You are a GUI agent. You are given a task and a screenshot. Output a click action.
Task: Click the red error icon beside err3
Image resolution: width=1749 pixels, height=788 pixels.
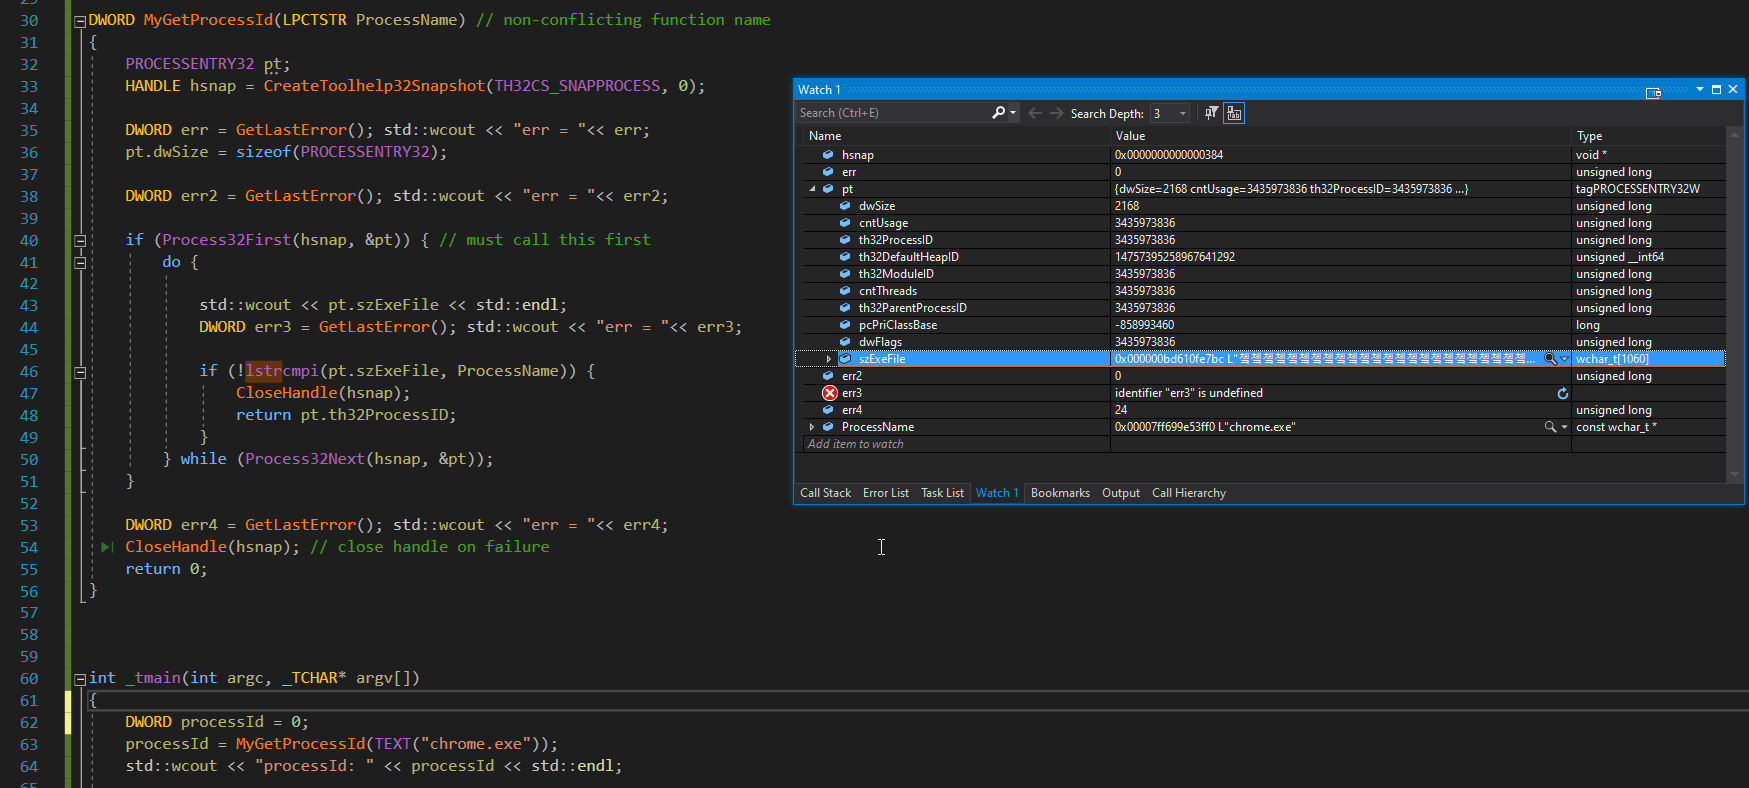pos(829,393)
